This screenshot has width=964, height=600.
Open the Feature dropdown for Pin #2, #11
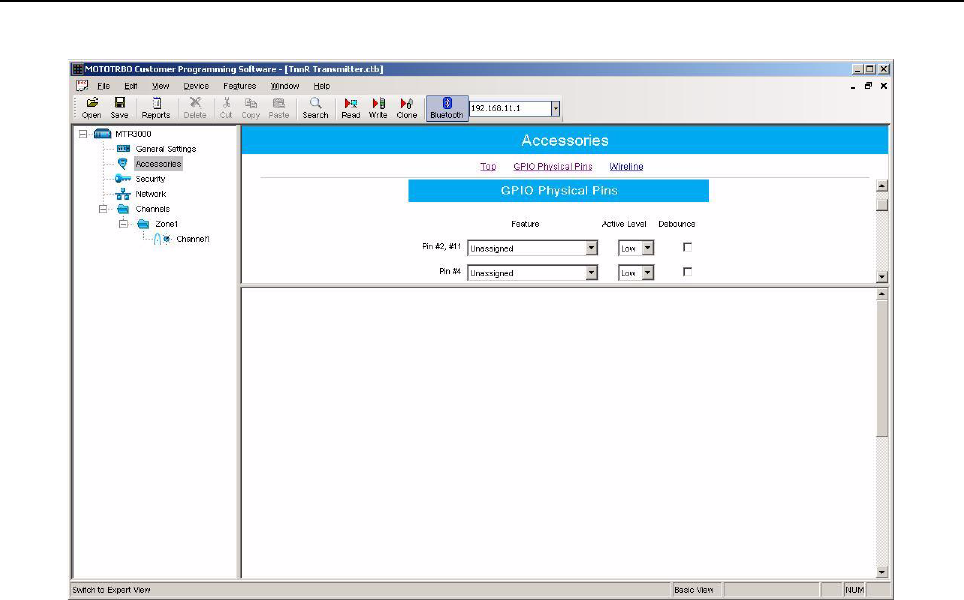pos(591,248)
